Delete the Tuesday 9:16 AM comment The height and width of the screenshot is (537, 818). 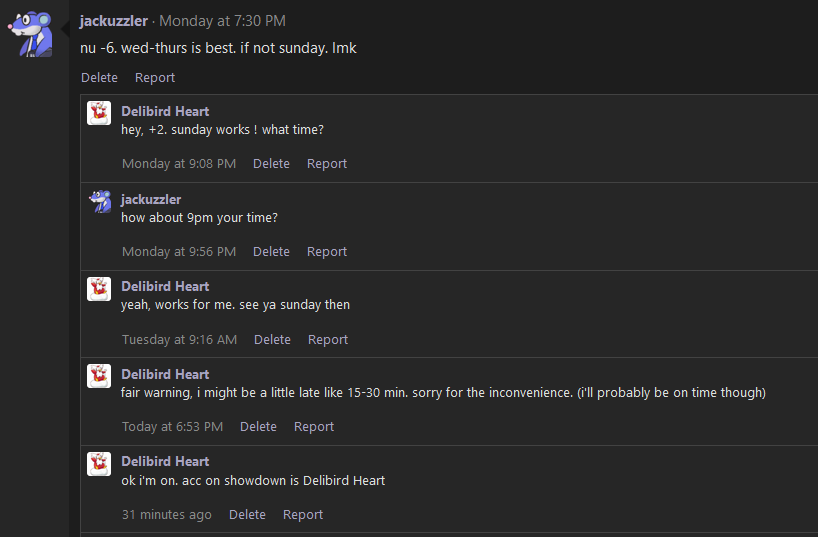[x=272, y=340]
